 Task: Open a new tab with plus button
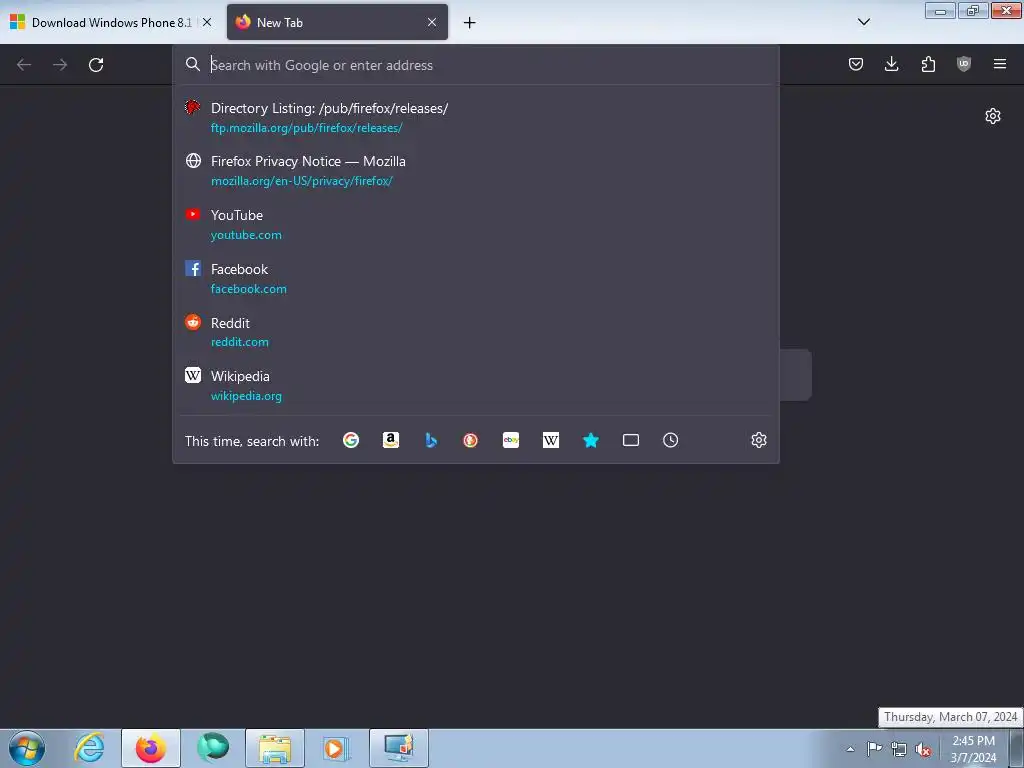pyautogui.click(x=470, y=23)
